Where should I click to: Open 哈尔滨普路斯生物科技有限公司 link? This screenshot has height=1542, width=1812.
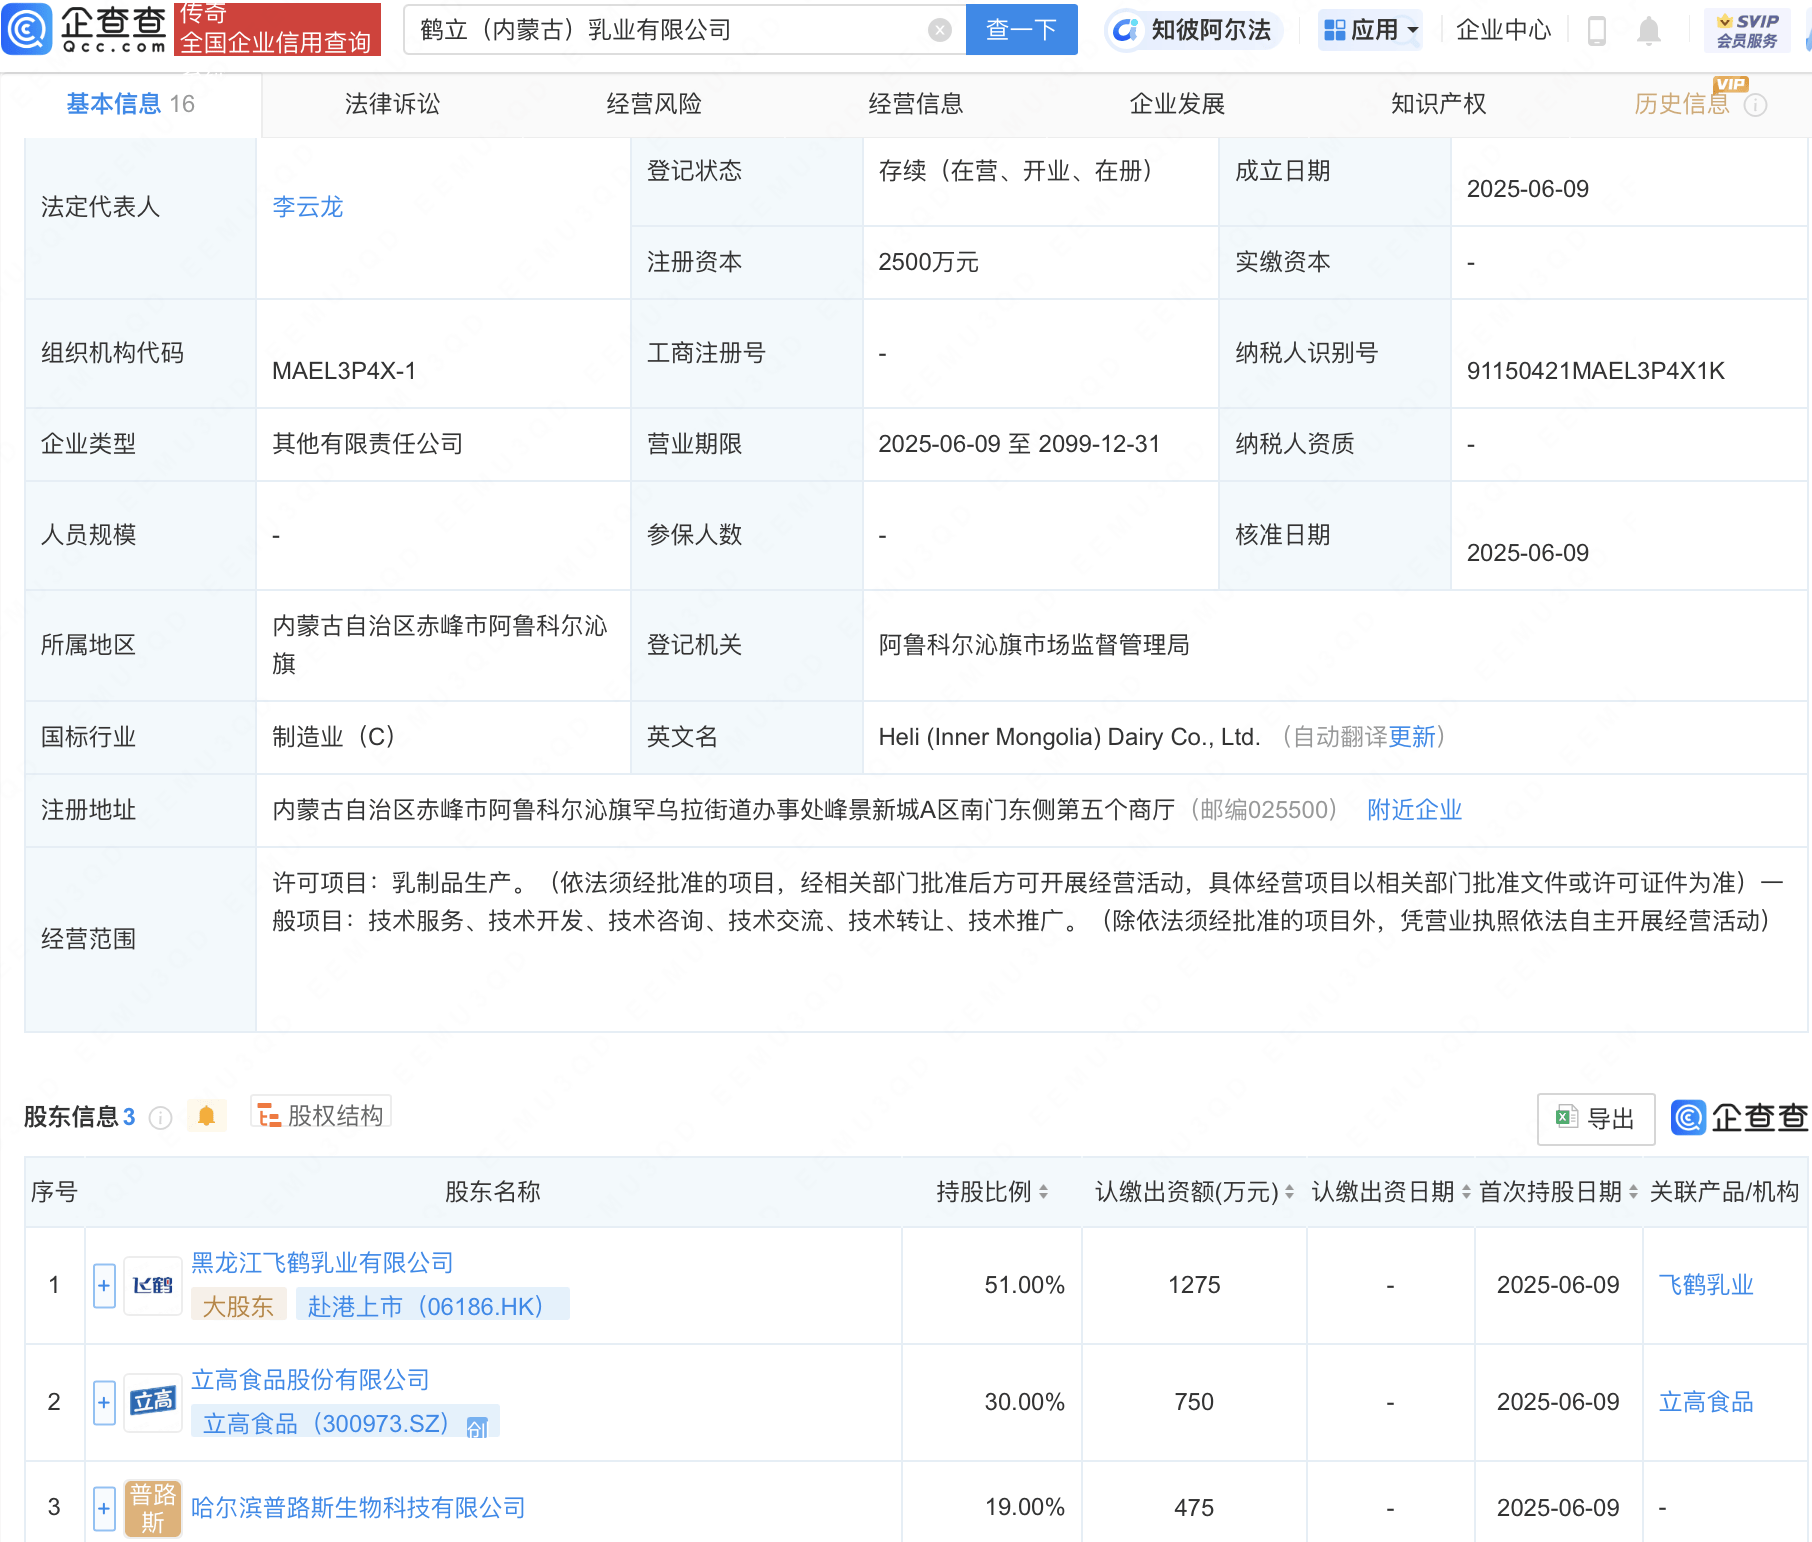click(x=358, y=1508)
